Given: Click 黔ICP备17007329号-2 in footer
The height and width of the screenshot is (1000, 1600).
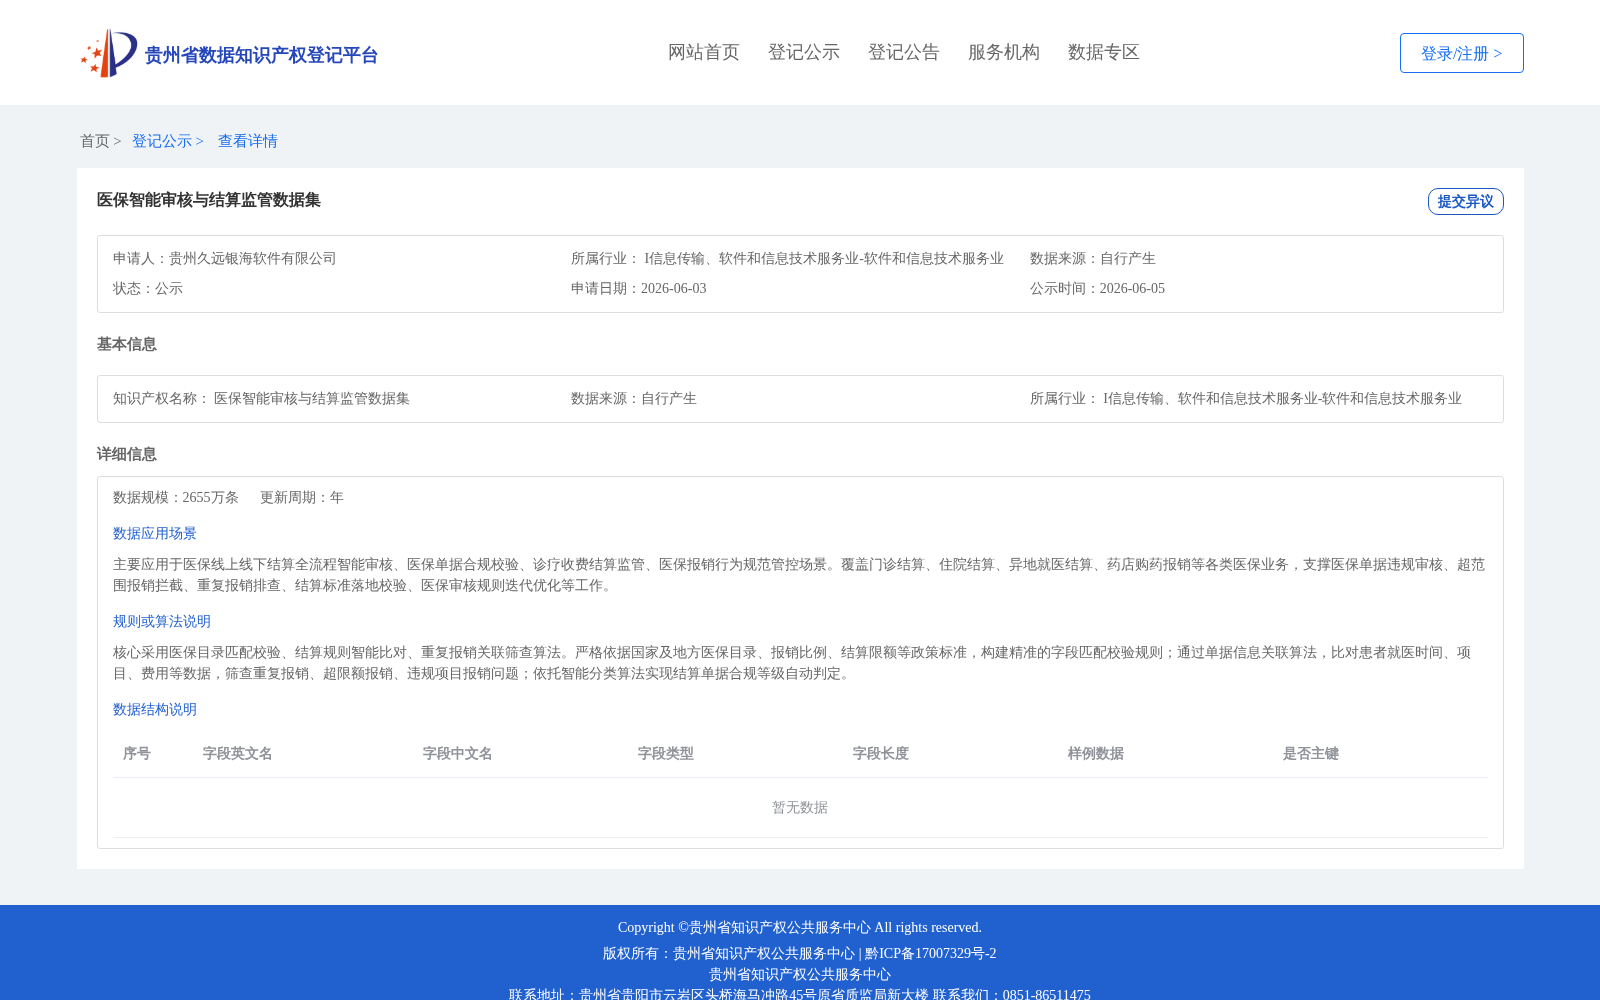Looking at the screenshot, I should coord(931,953).
